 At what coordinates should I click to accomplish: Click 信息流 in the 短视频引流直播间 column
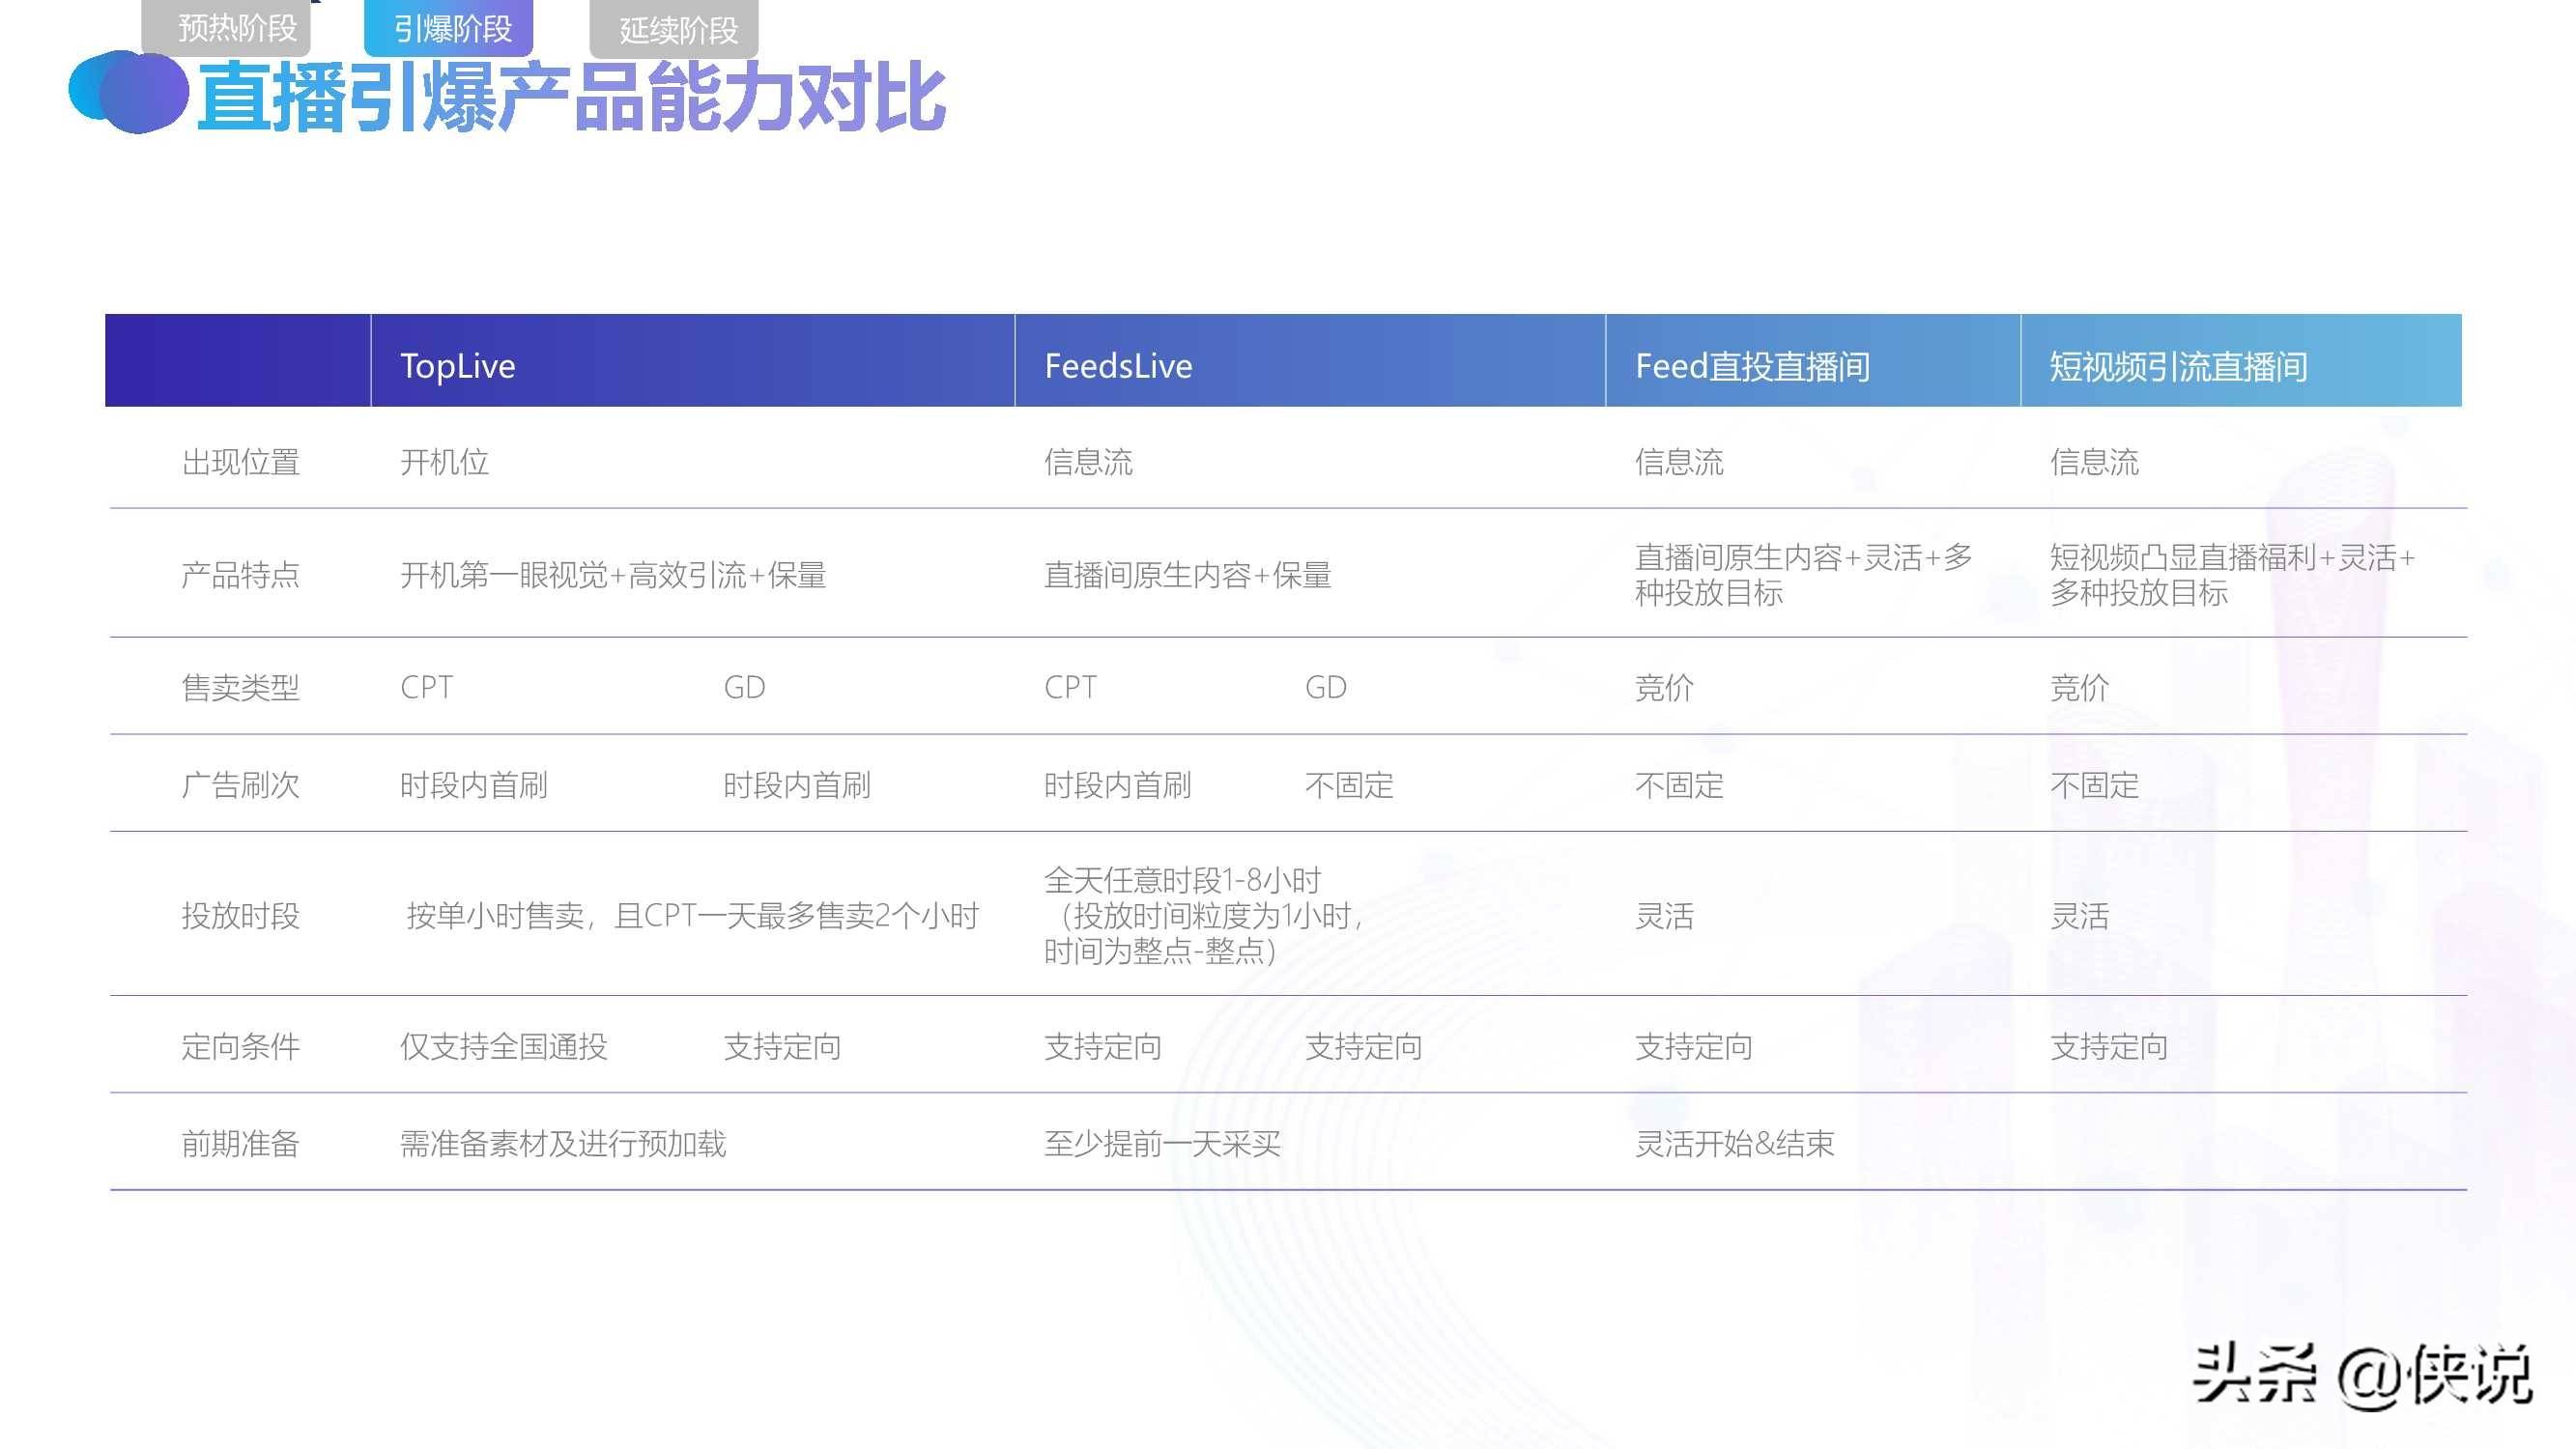(x=2094, y=462)
